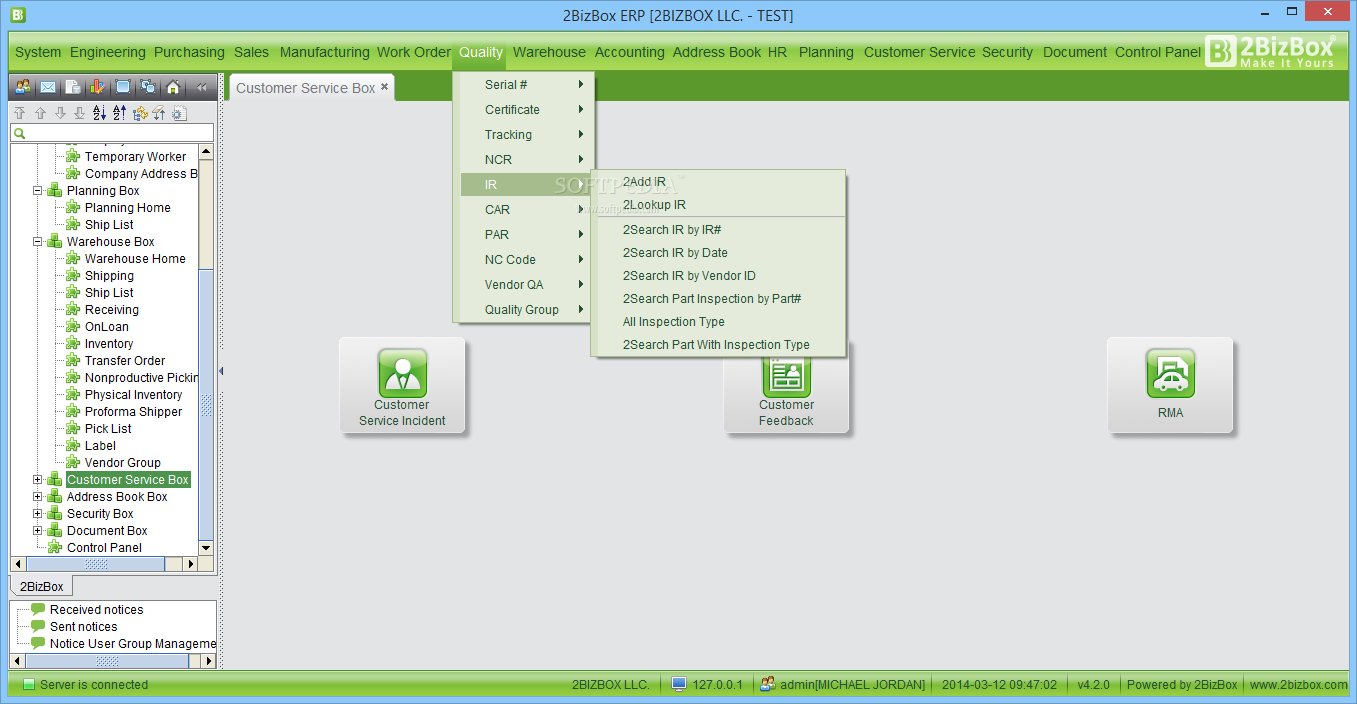Click the house home icon in toolbar
Image resolution: width=1357 pixels, height=704 pixels.
pyautogui.click(x=173, y=87)
